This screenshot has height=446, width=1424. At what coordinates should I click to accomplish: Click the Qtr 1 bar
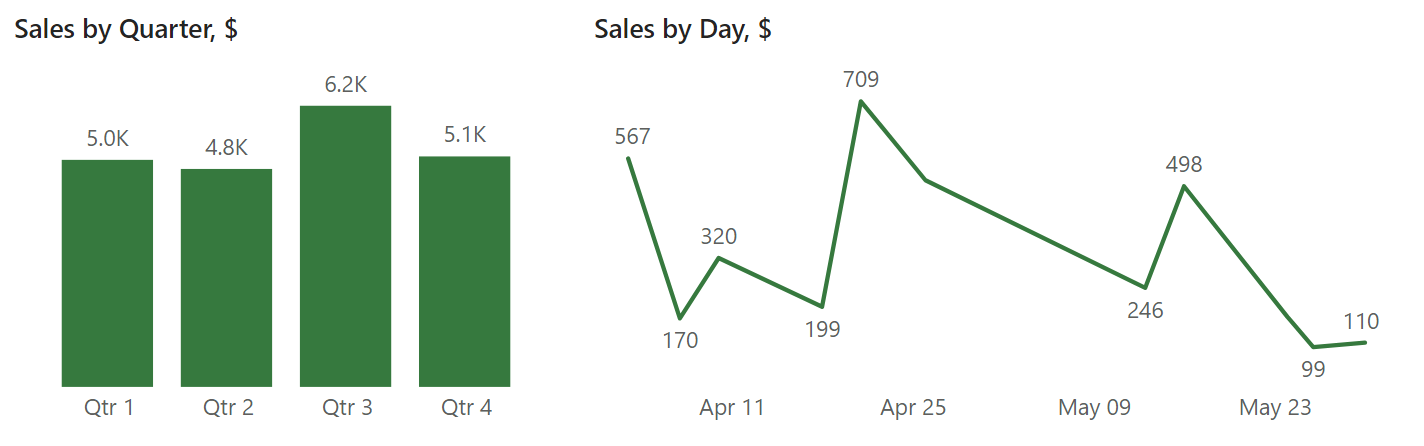pos(107,273)
